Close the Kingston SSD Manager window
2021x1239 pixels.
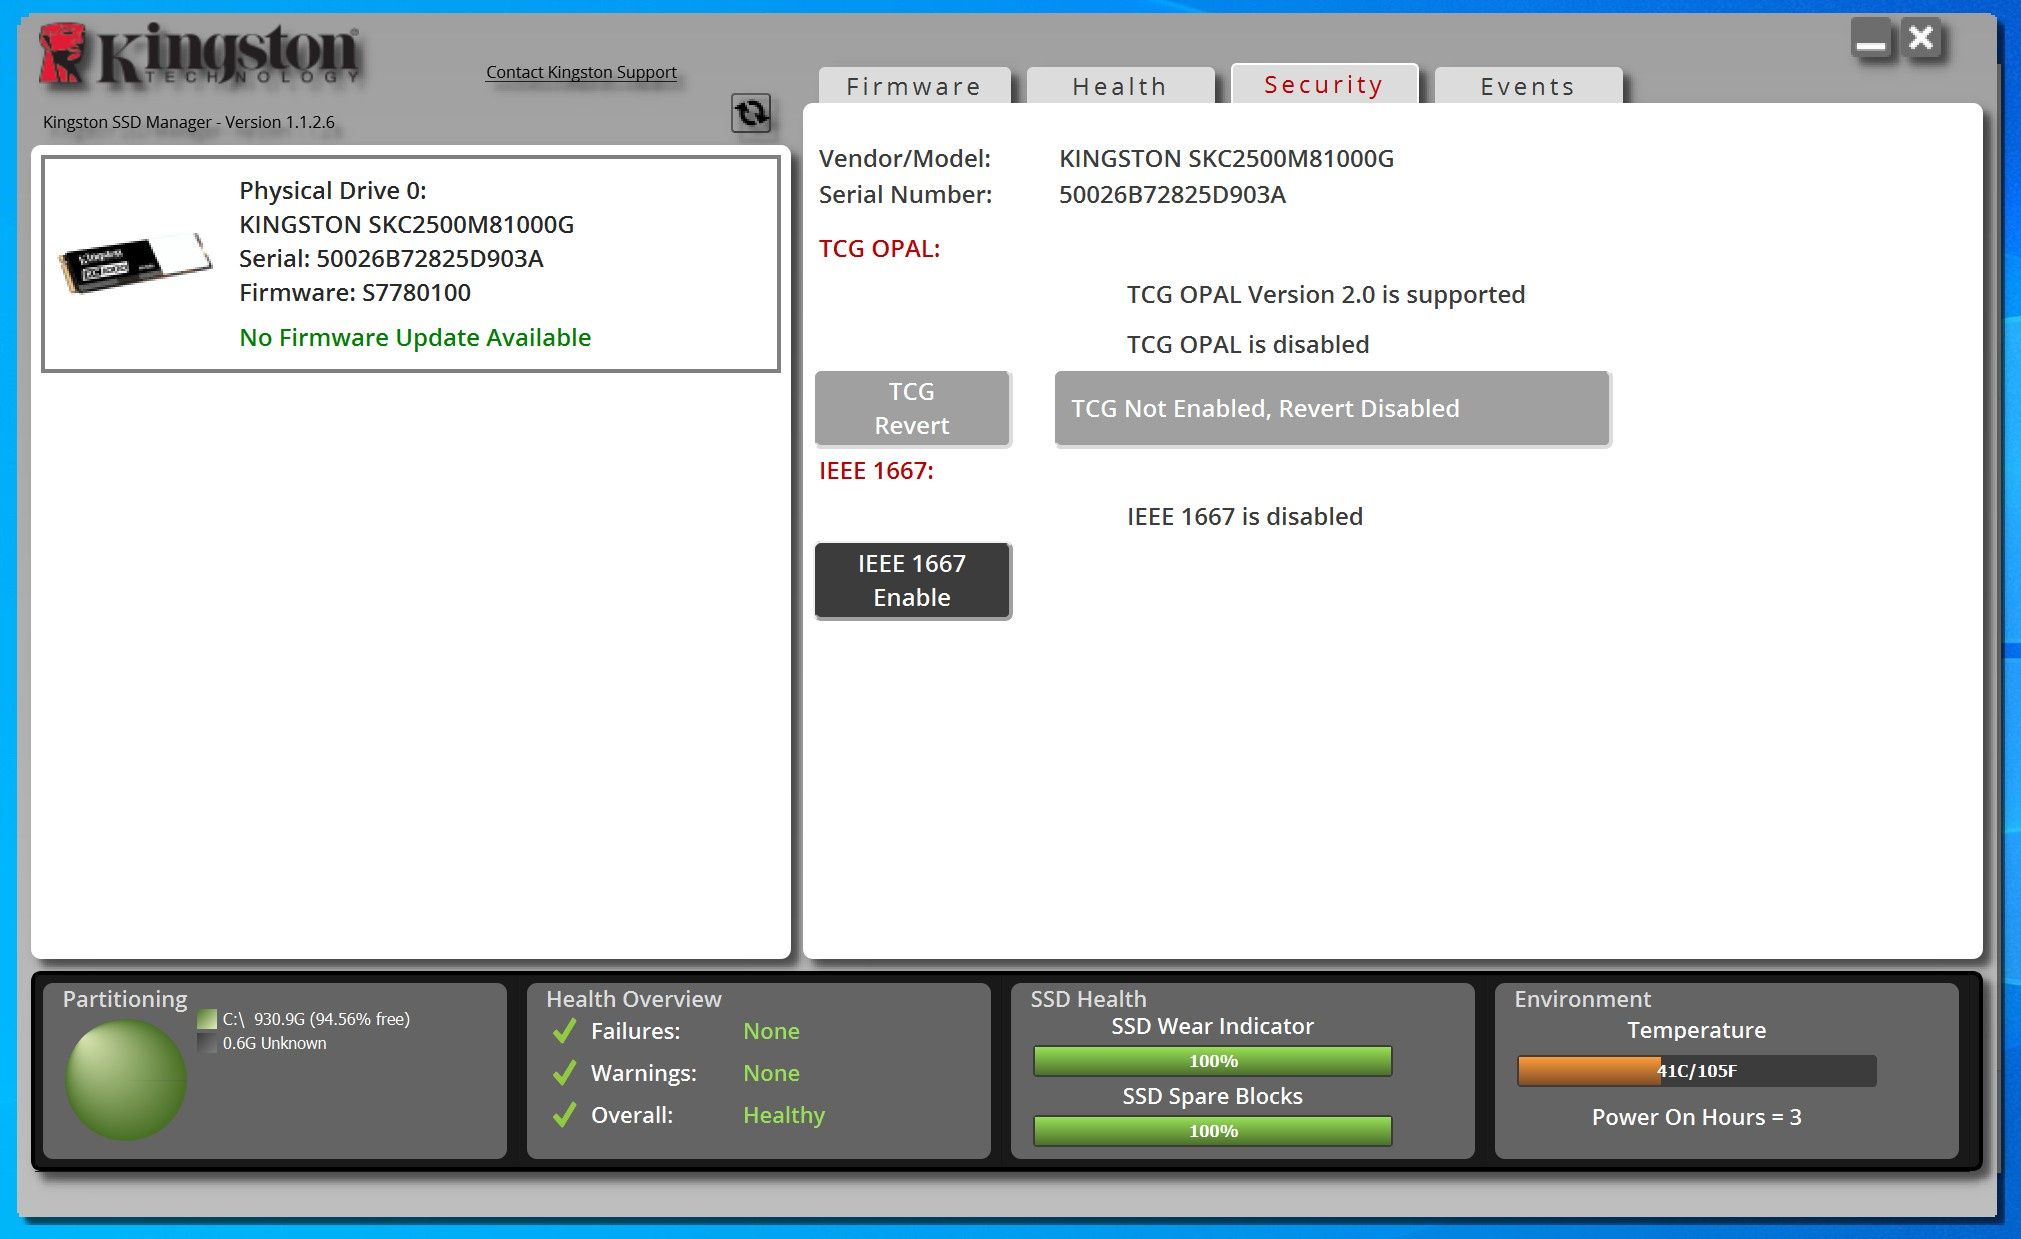(x=1921, y=40)
